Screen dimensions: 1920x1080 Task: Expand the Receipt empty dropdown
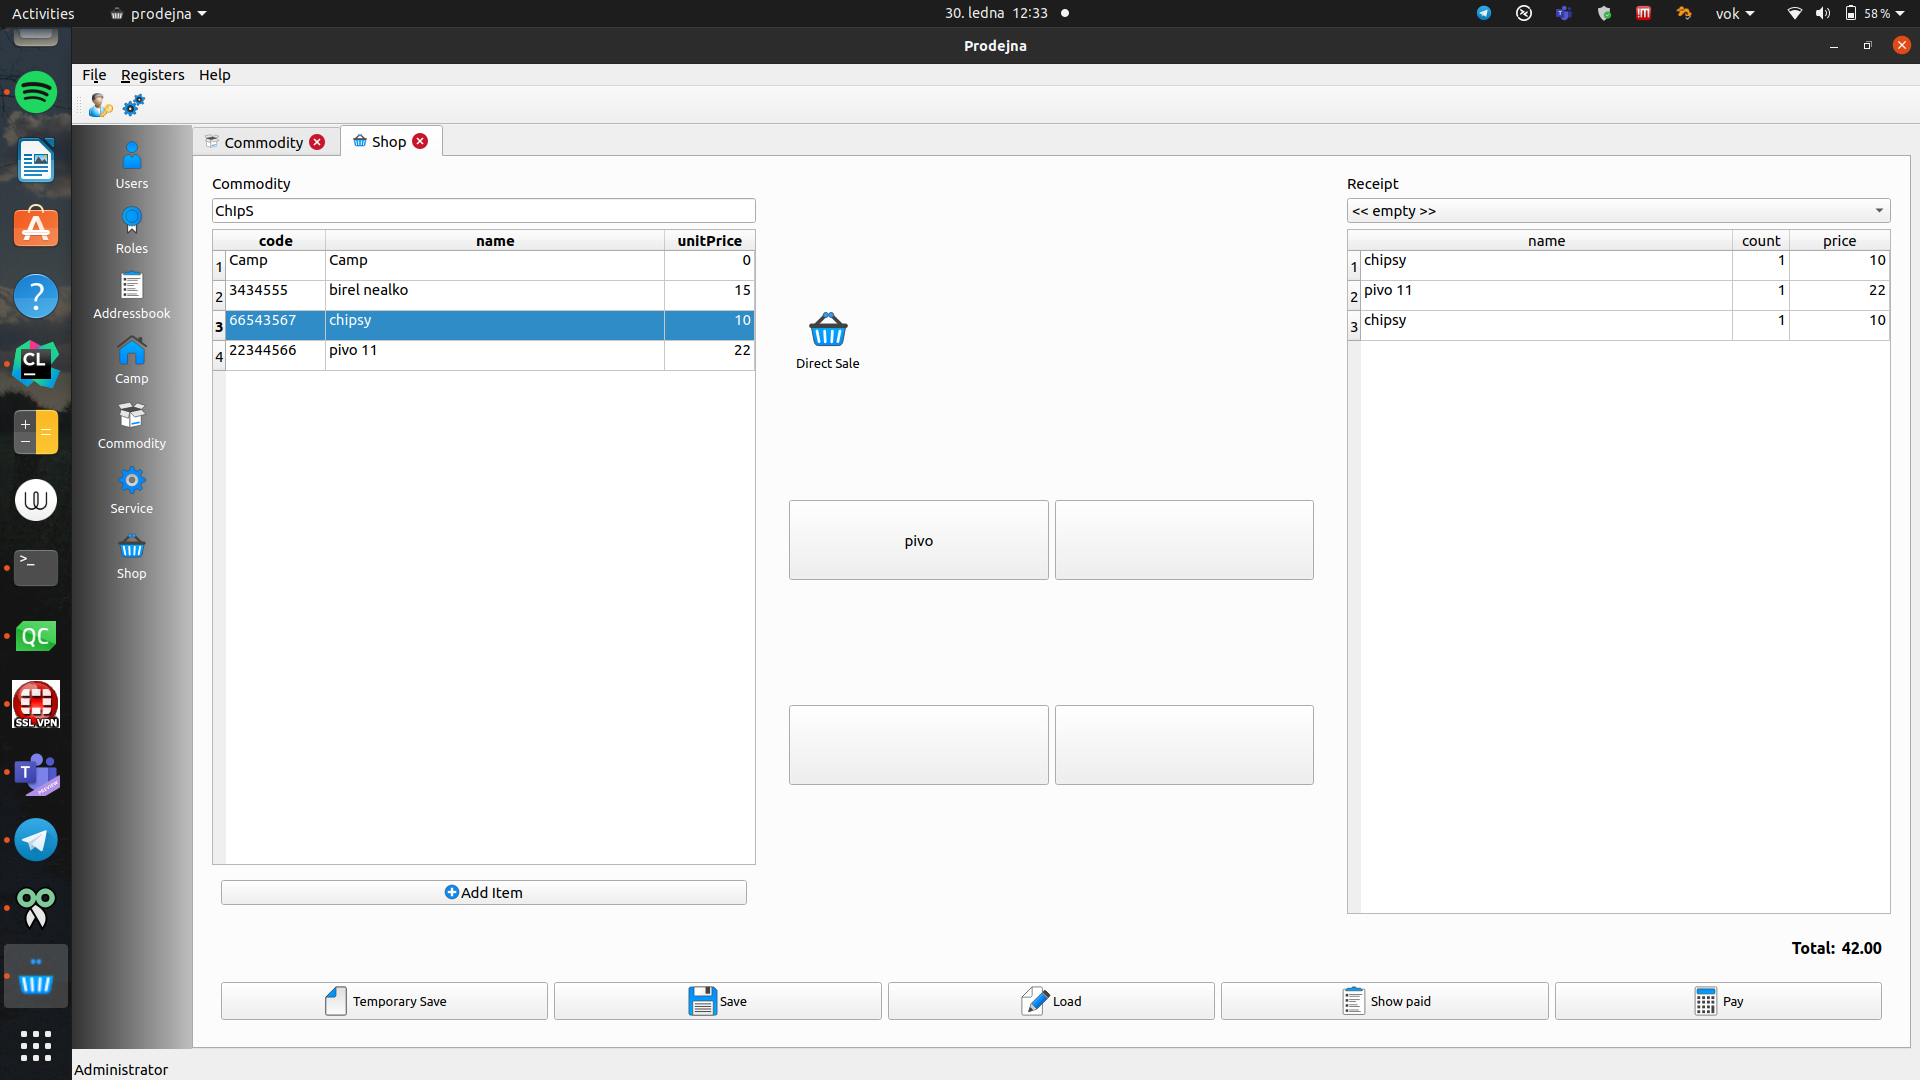1618,211
